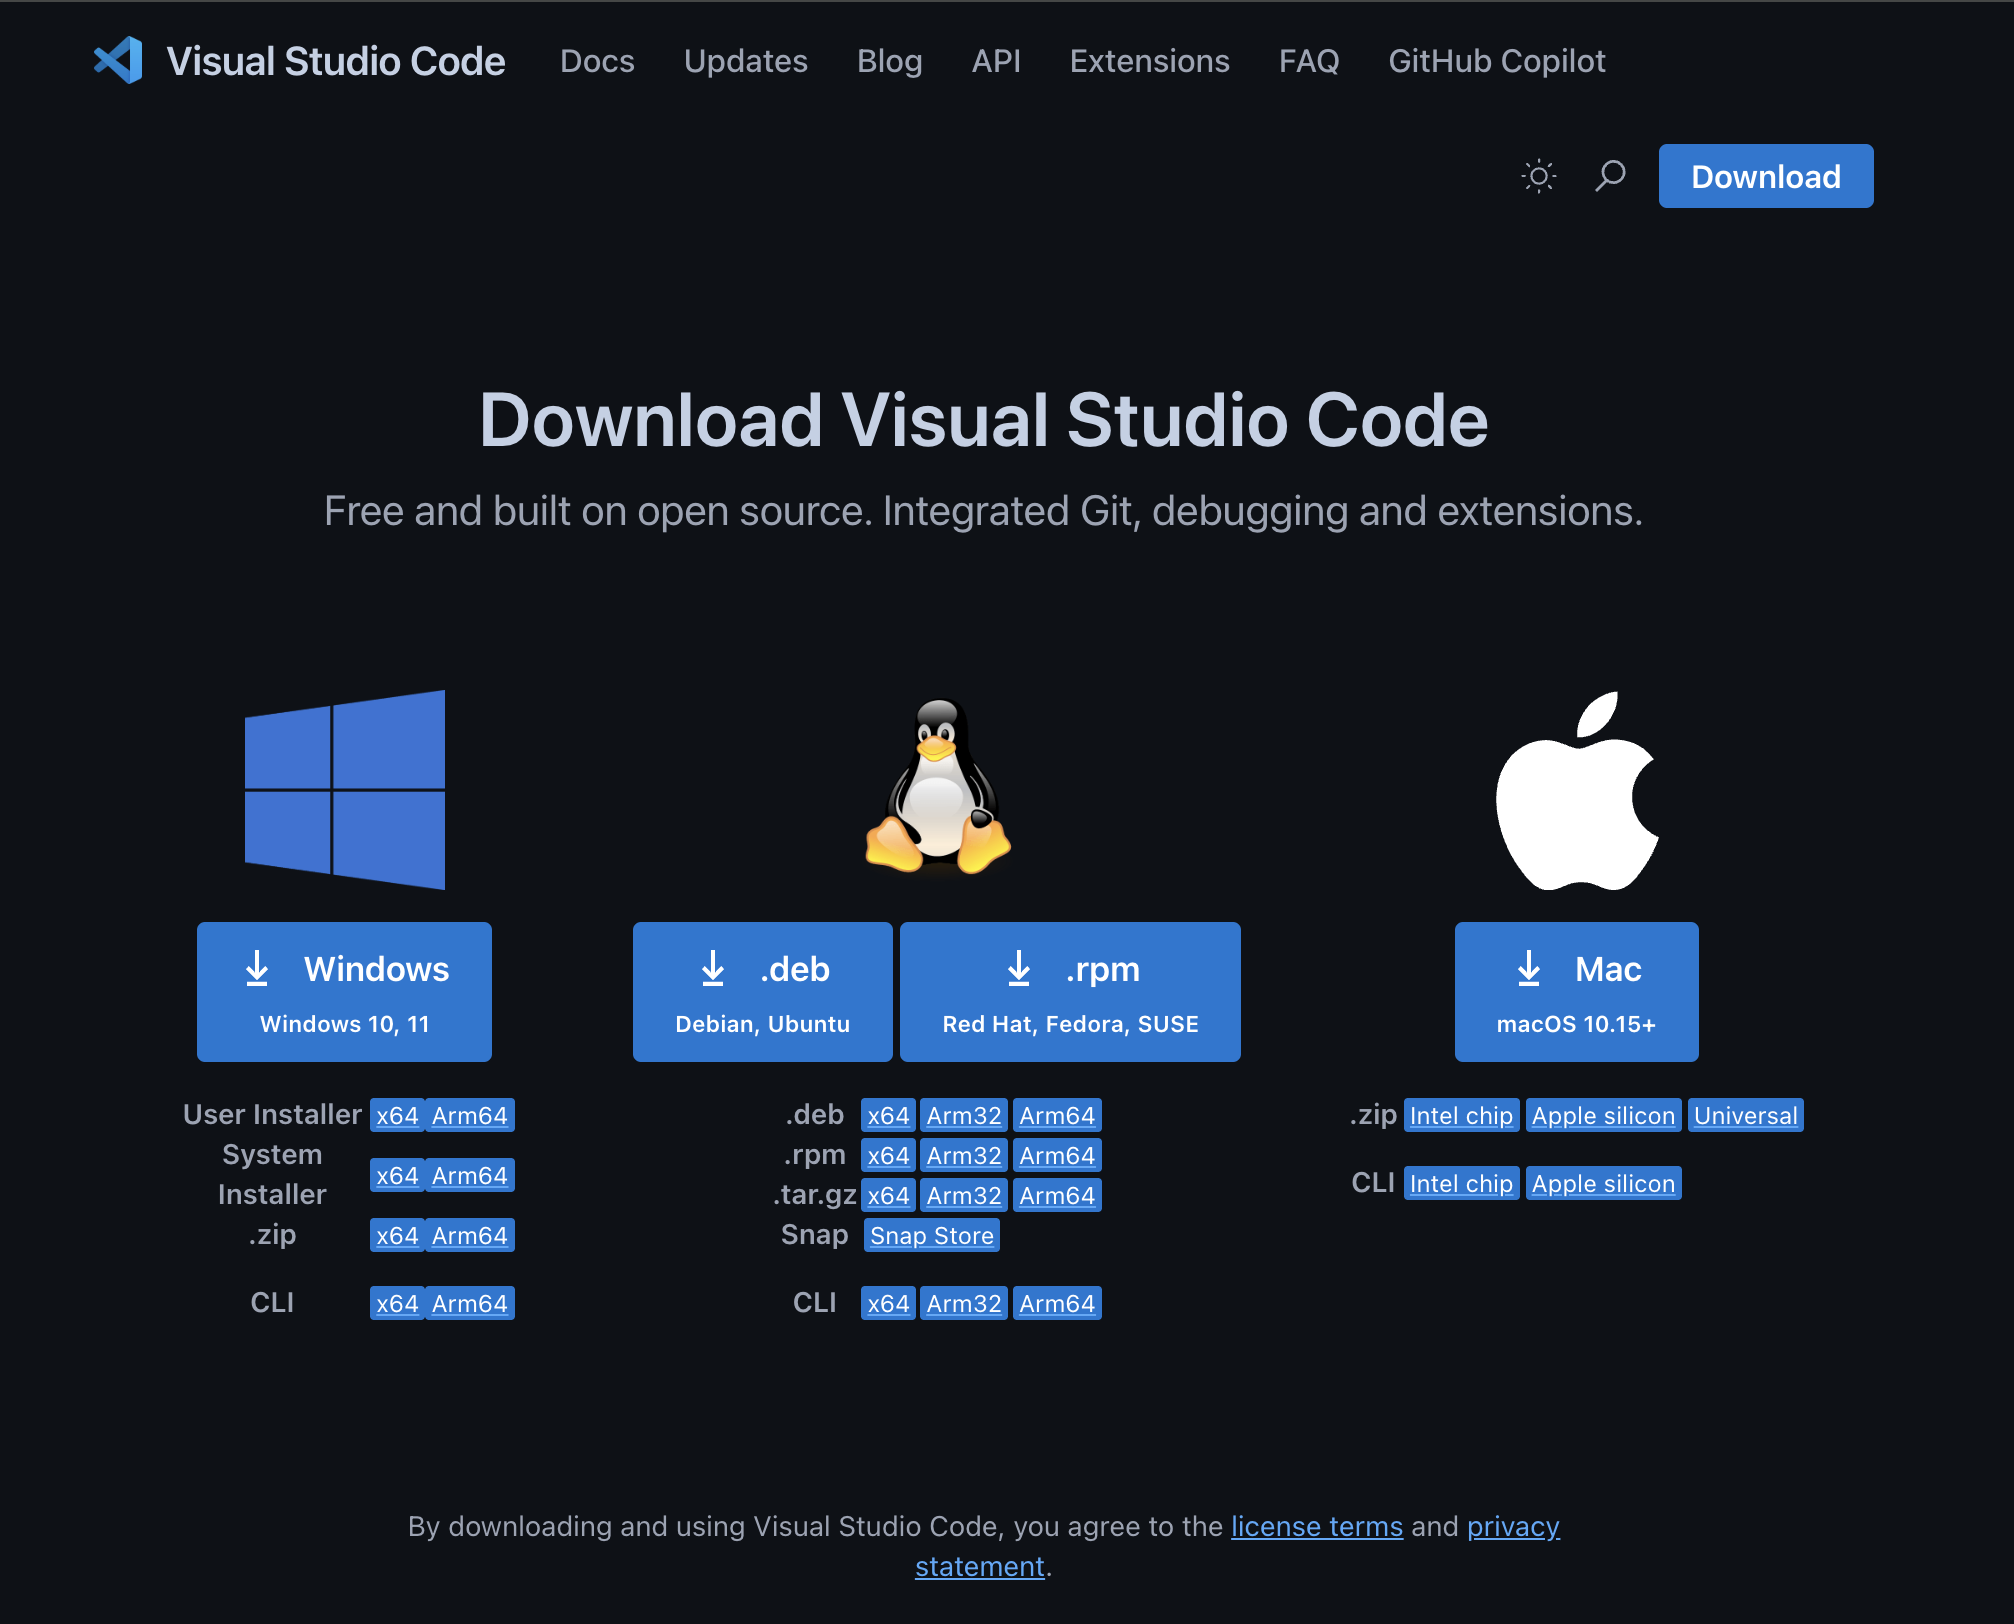Open the API navigation item
This screenshot has width=2014, height=1624.
tap(996, 61)
